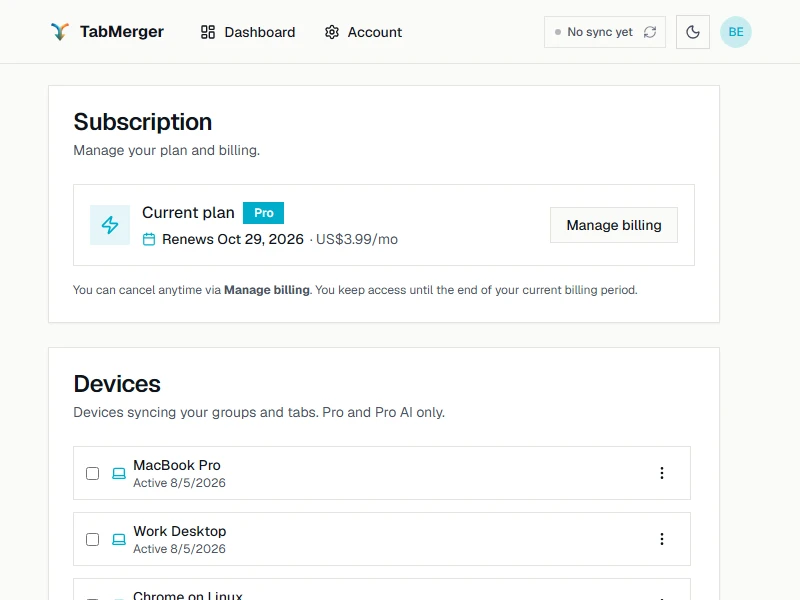Click the lightning bolt plan icon
The width and height of the screenshot is (800, 600).
(110, 225)
